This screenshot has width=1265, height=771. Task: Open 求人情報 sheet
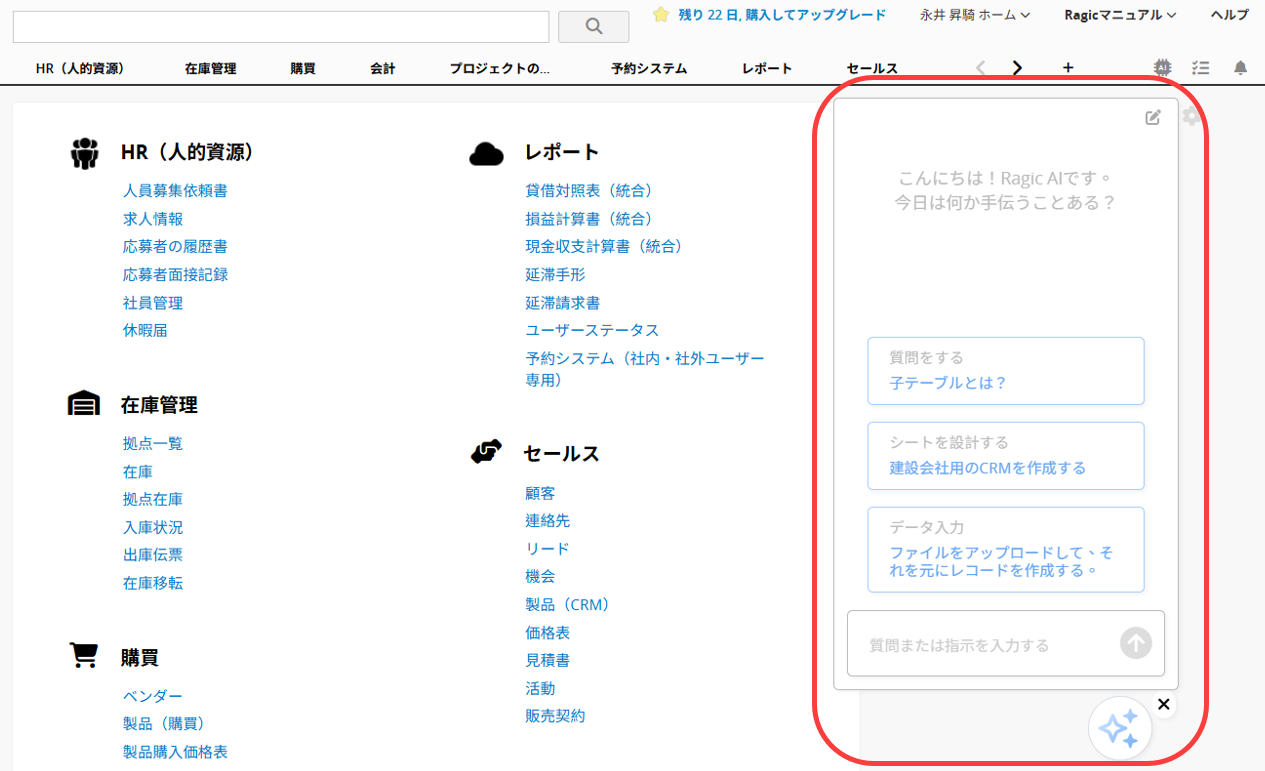tap(153, 218)
